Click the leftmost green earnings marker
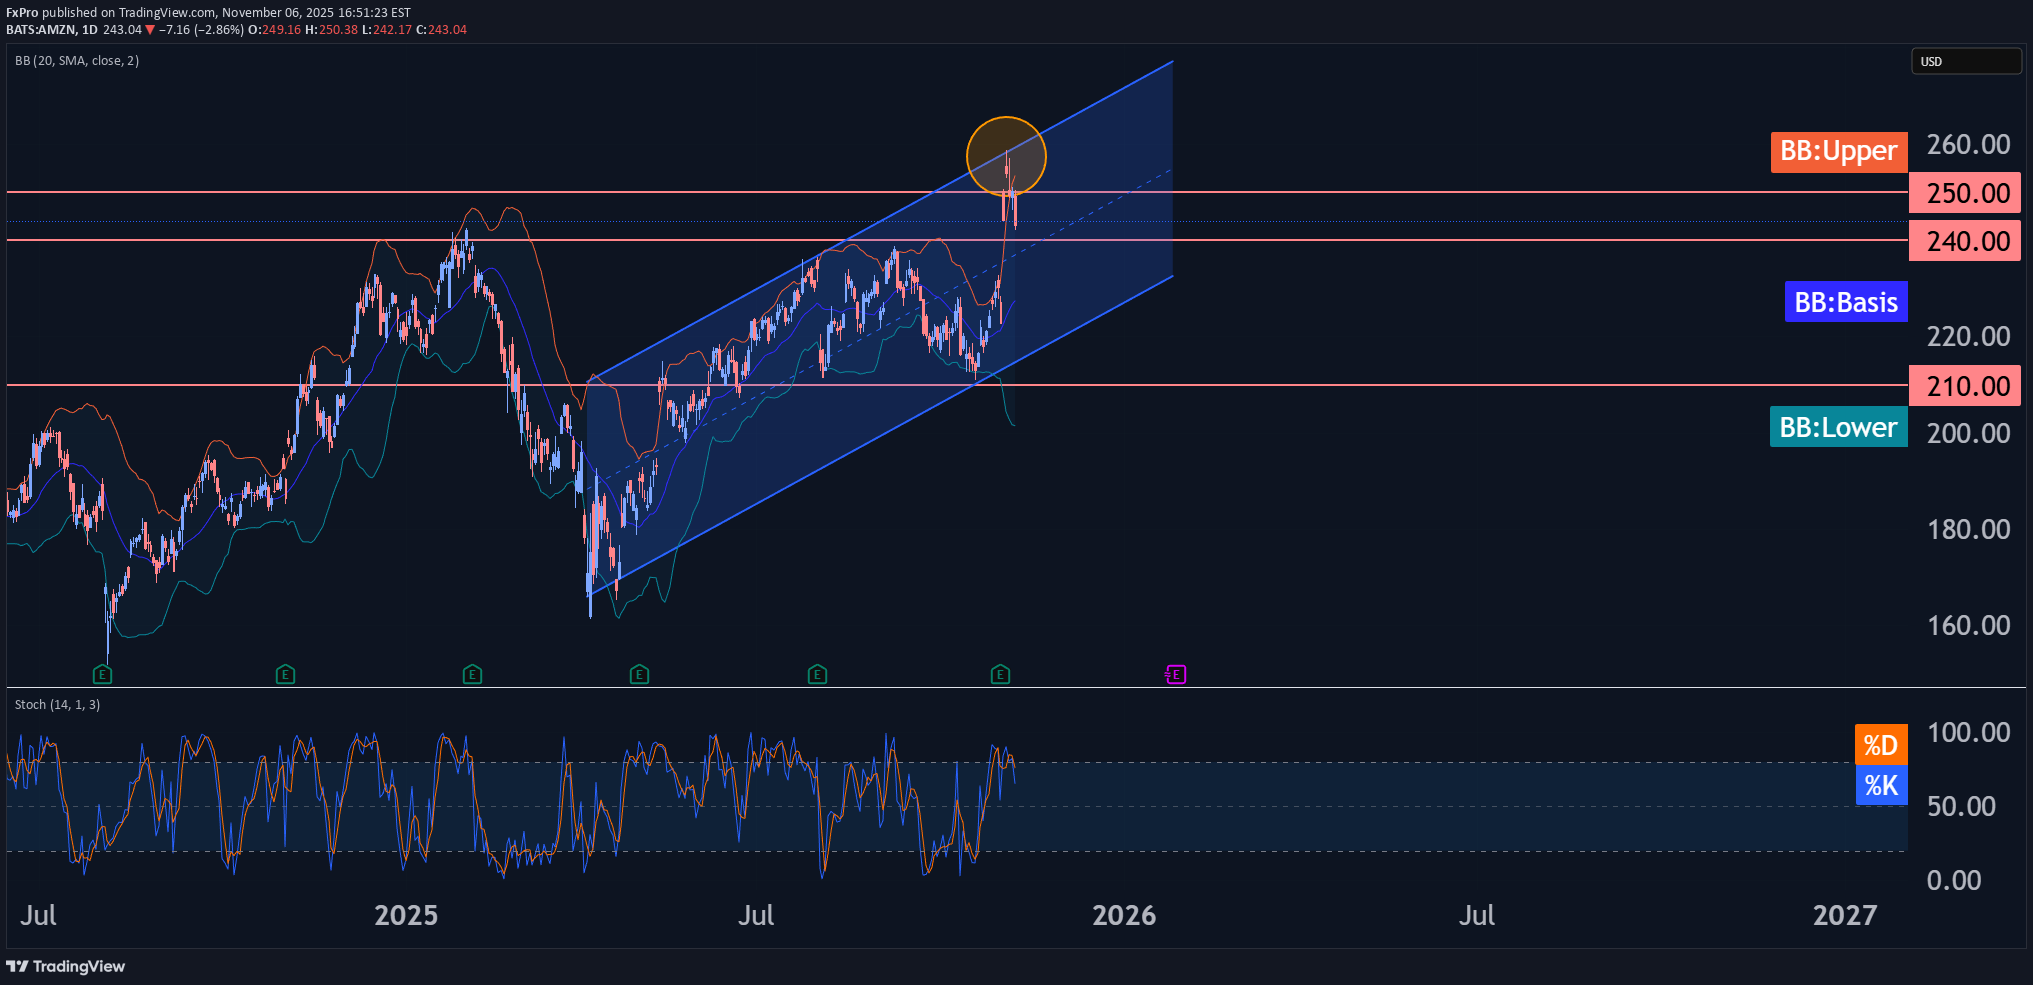Image resolution: width=2033 pixels, height=985 pixels. pyautogui.click(x=102, y=675)
